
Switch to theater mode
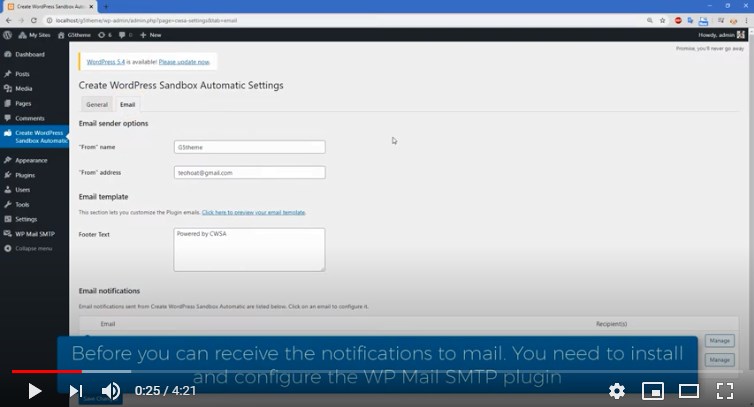click(x=689, y=391)
